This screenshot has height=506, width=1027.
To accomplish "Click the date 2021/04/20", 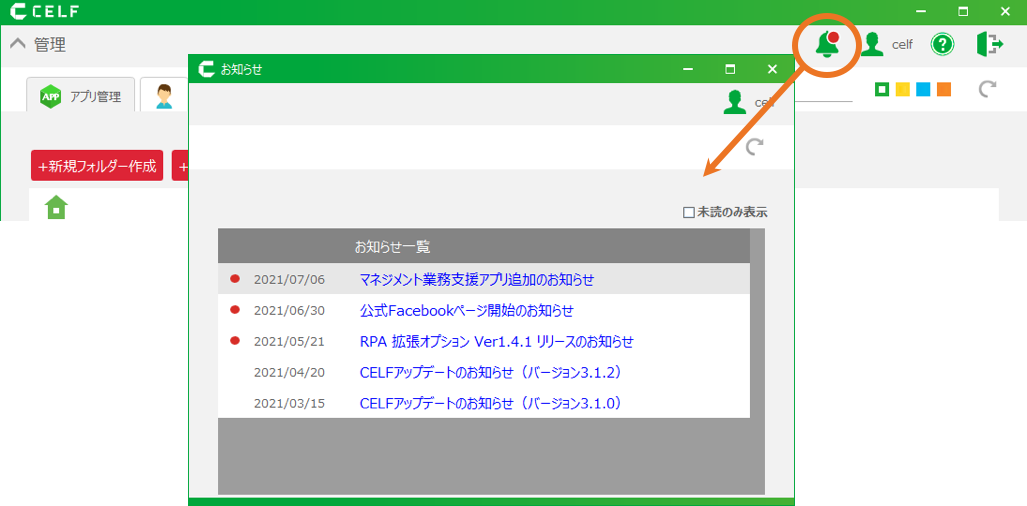I will (x=289, y=372).
